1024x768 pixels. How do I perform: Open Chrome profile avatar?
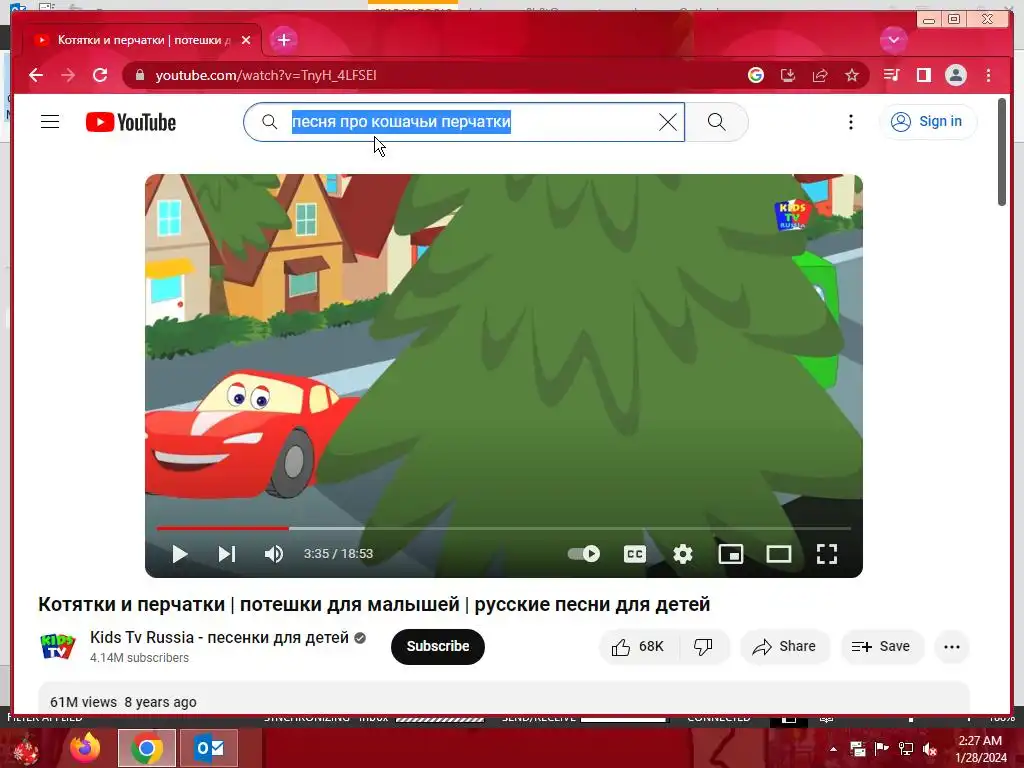(x=955, y=75)
